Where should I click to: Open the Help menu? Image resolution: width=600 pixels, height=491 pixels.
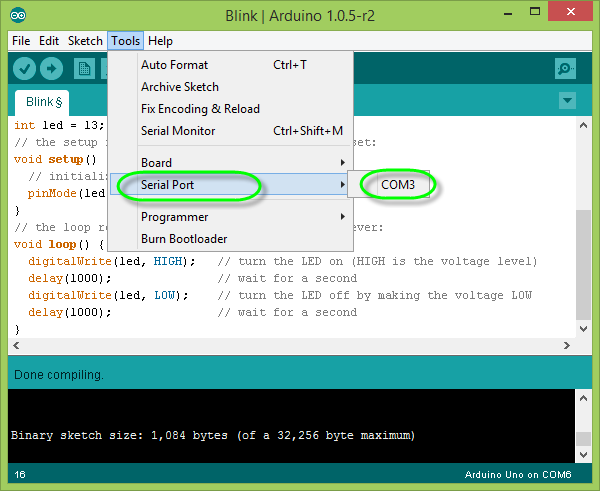[x=160, y=41]
